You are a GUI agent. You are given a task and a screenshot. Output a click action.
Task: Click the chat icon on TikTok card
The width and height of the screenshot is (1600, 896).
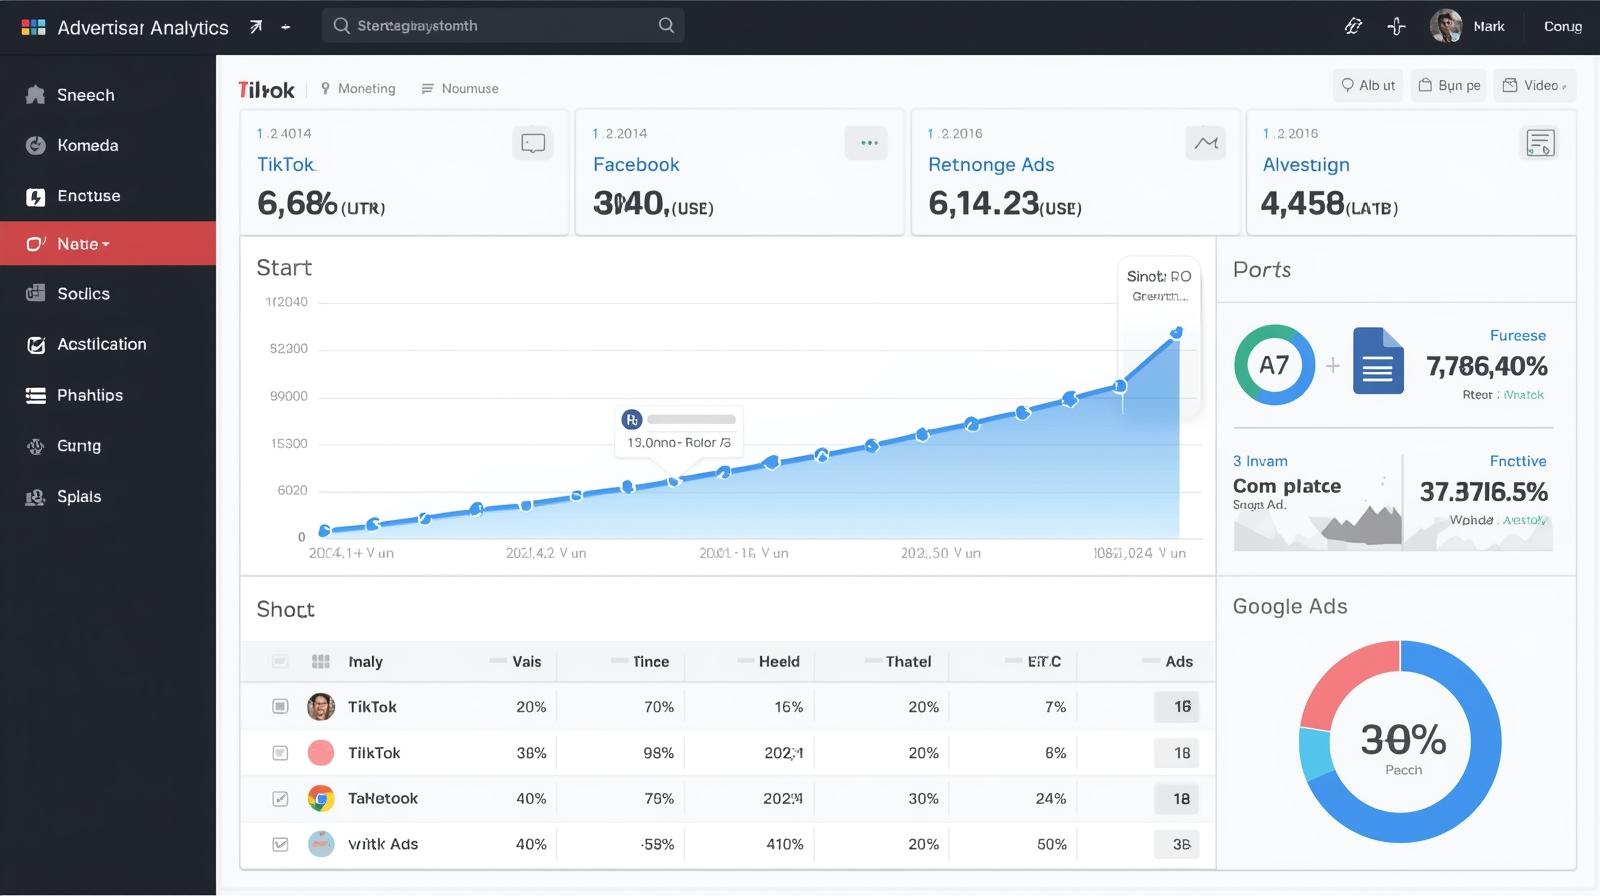click(533, 143)
